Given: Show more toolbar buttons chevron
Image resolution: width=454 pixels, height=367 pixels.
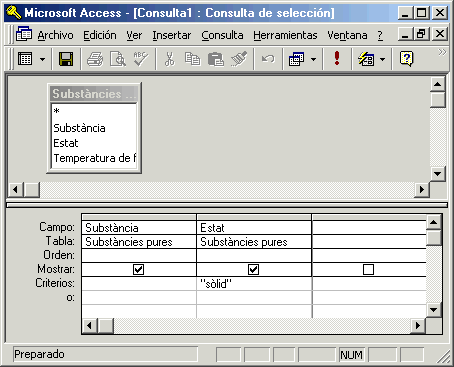Looking at the screenshot, I should click(x=442, y=52).
